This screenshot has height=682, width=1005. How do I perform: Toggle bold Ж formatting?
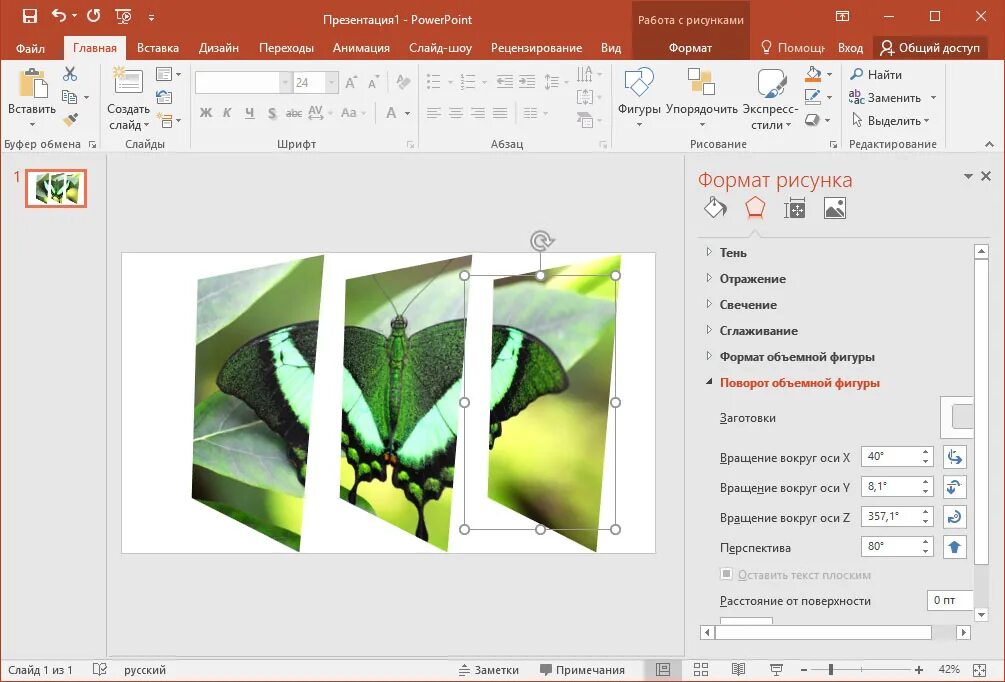click(205, 113)
